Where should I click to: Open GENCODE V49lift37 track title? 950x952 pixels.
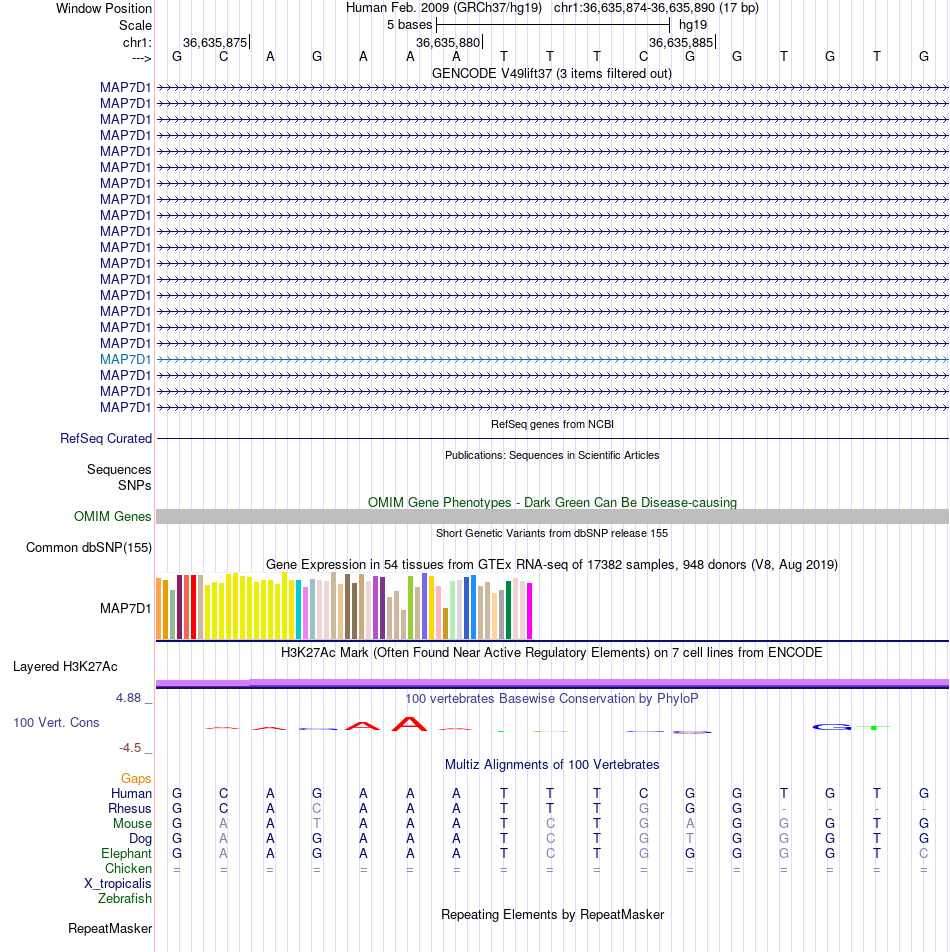point(552,73)
